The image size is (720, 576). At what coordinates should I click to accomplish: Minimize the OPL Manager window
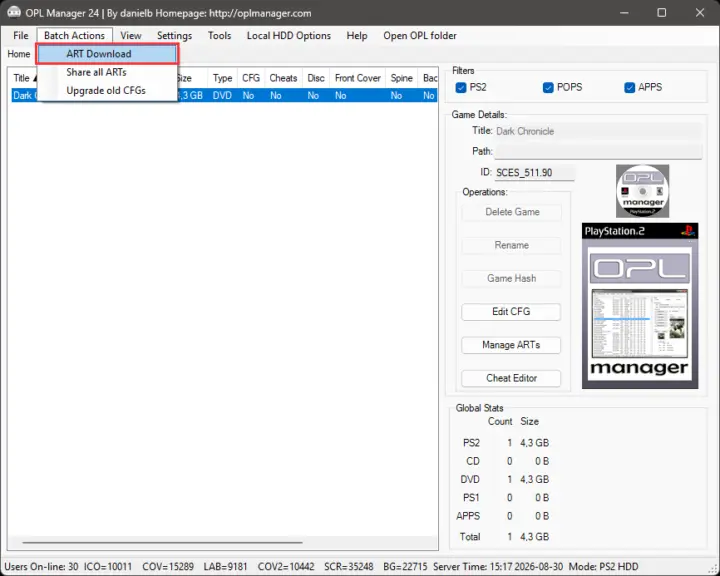(x=624, y=12)
